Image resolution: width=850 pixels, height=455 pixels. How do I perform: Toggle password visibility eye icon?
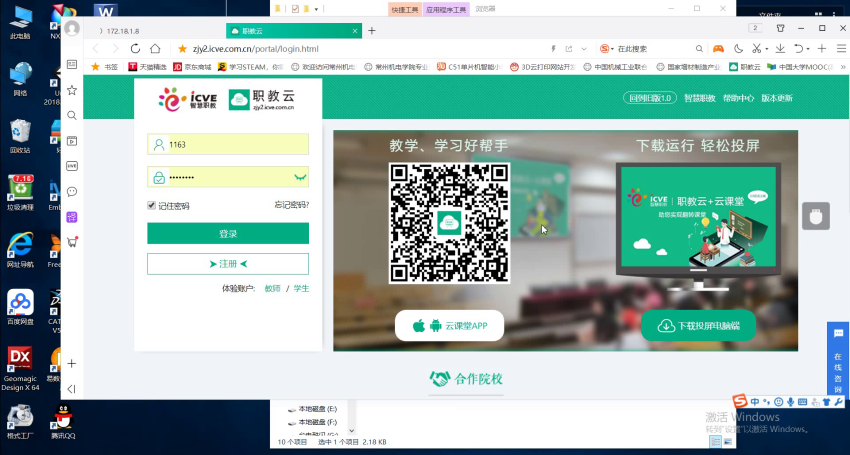300,177
